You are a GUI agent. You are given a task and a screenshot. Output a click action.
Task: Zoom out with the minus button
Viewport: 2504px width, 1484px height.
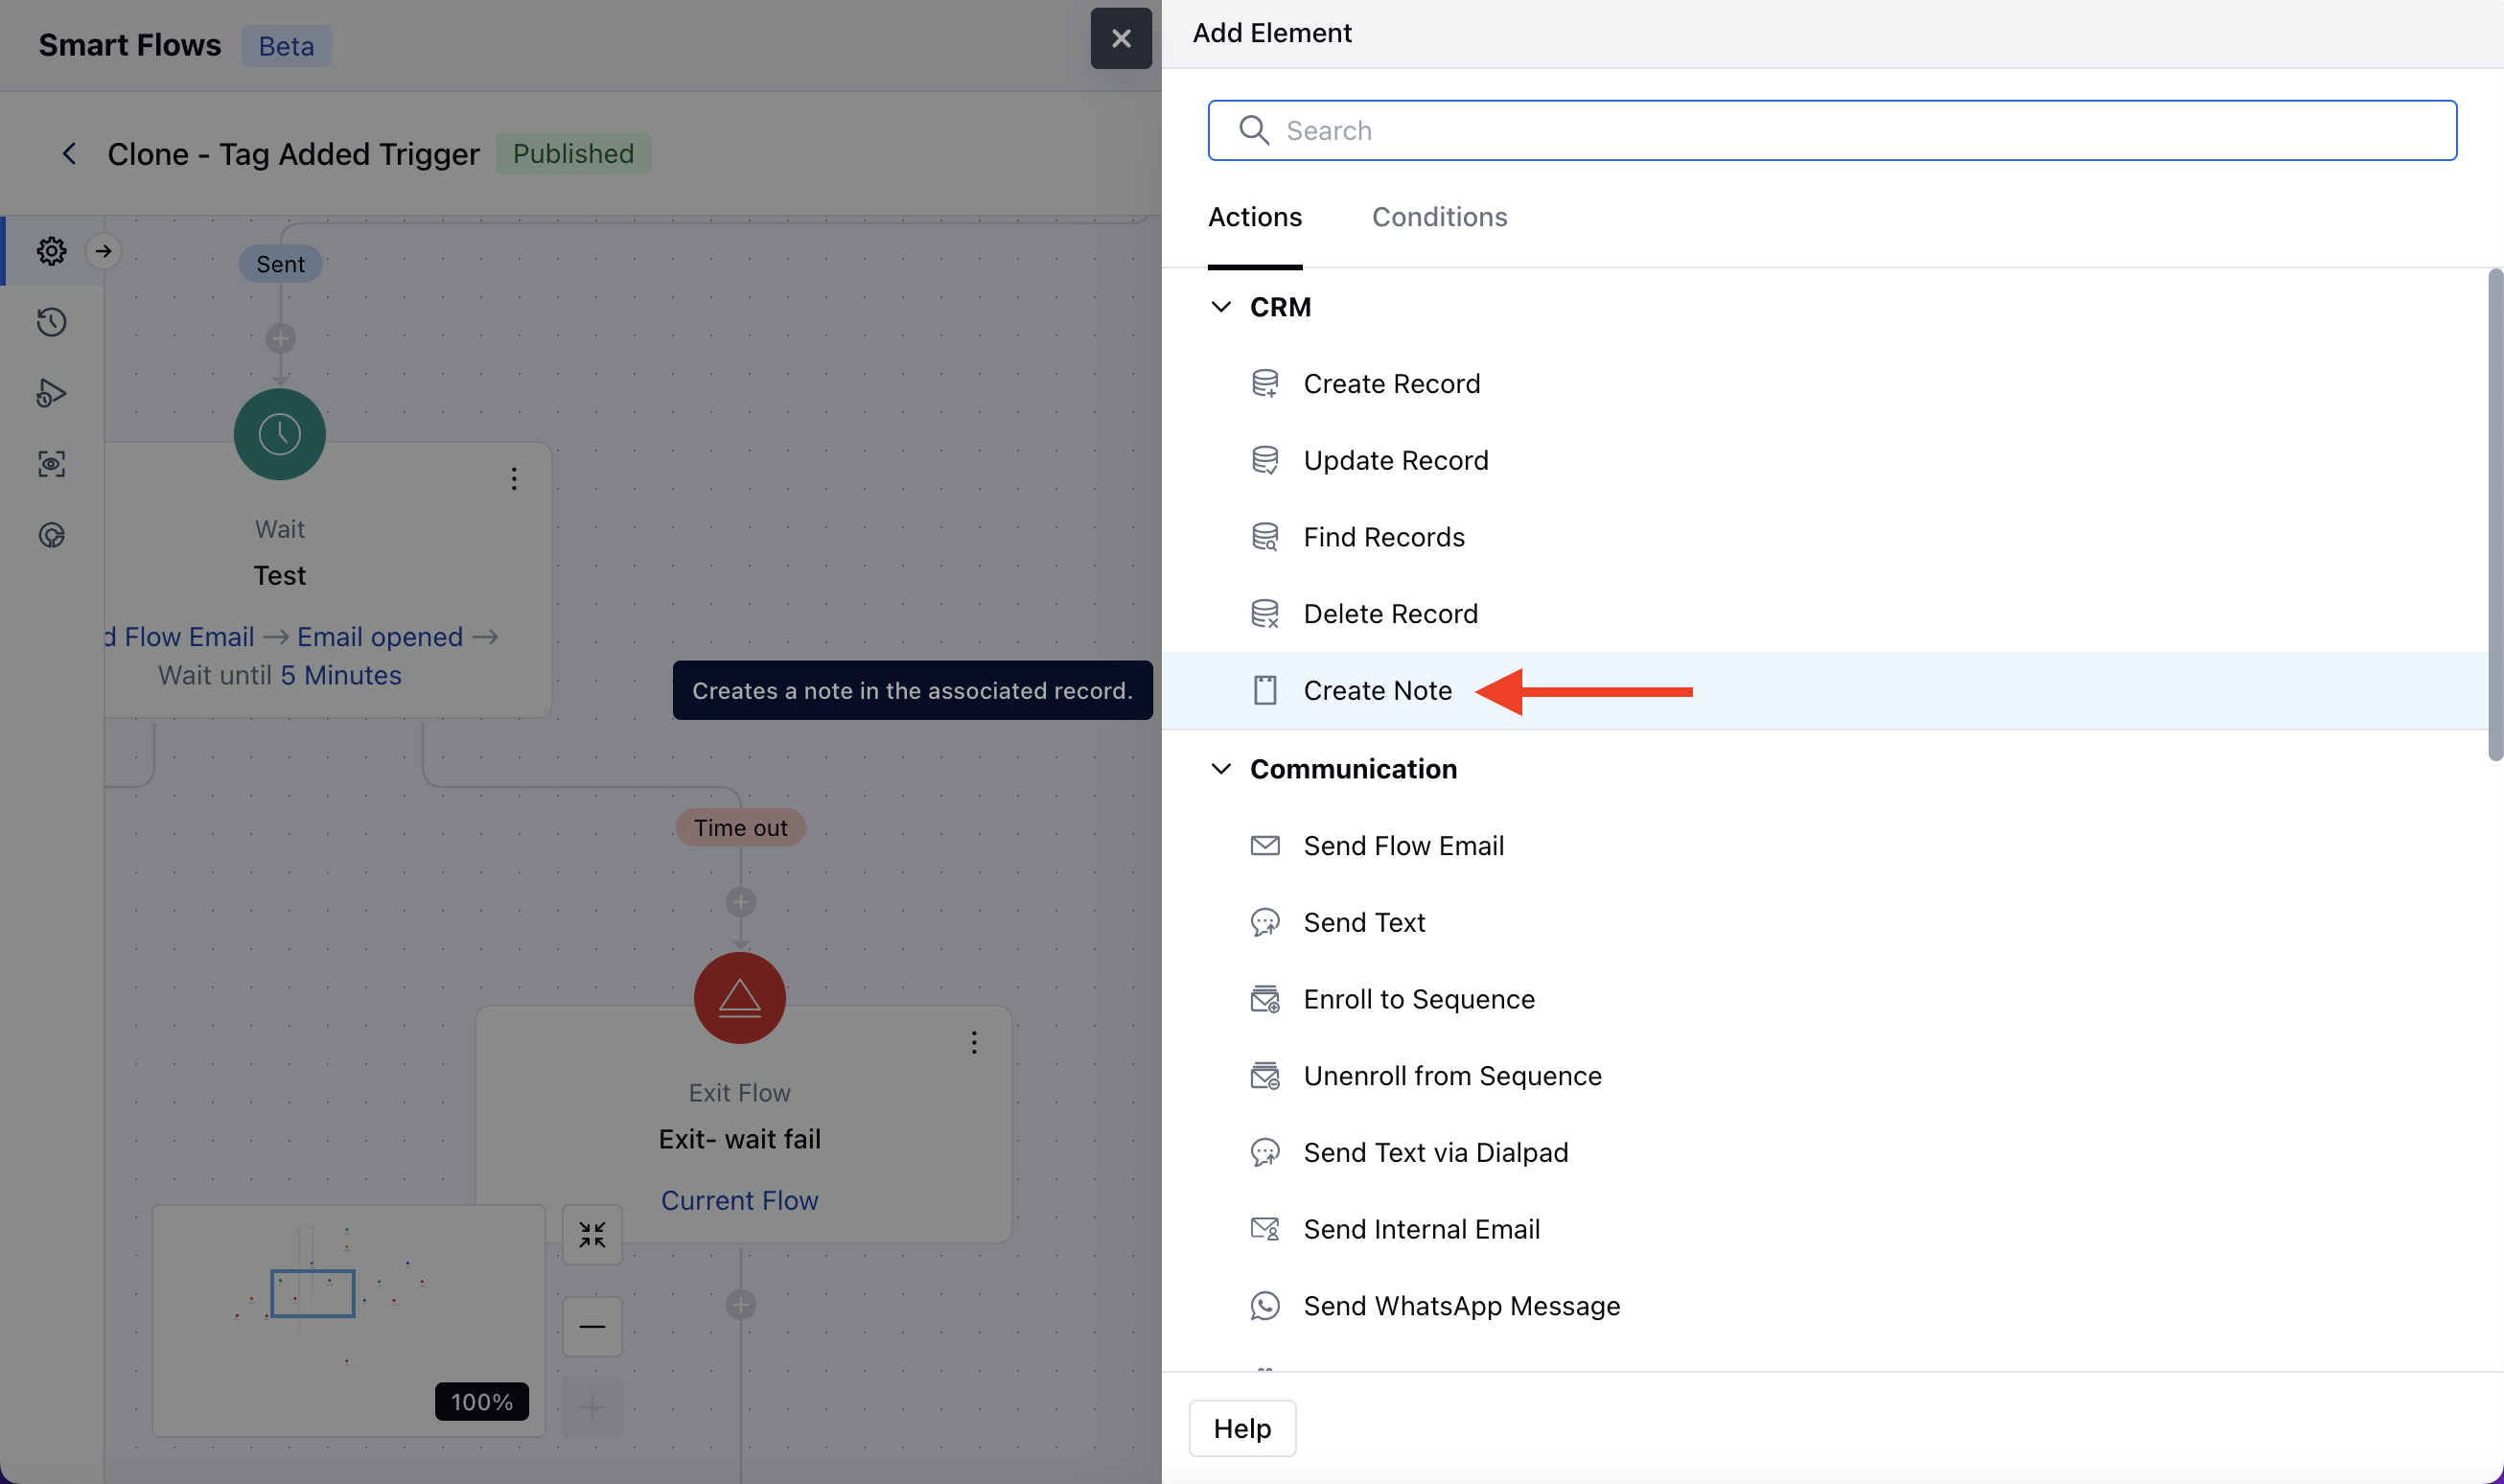click(x=592, y=1326)
